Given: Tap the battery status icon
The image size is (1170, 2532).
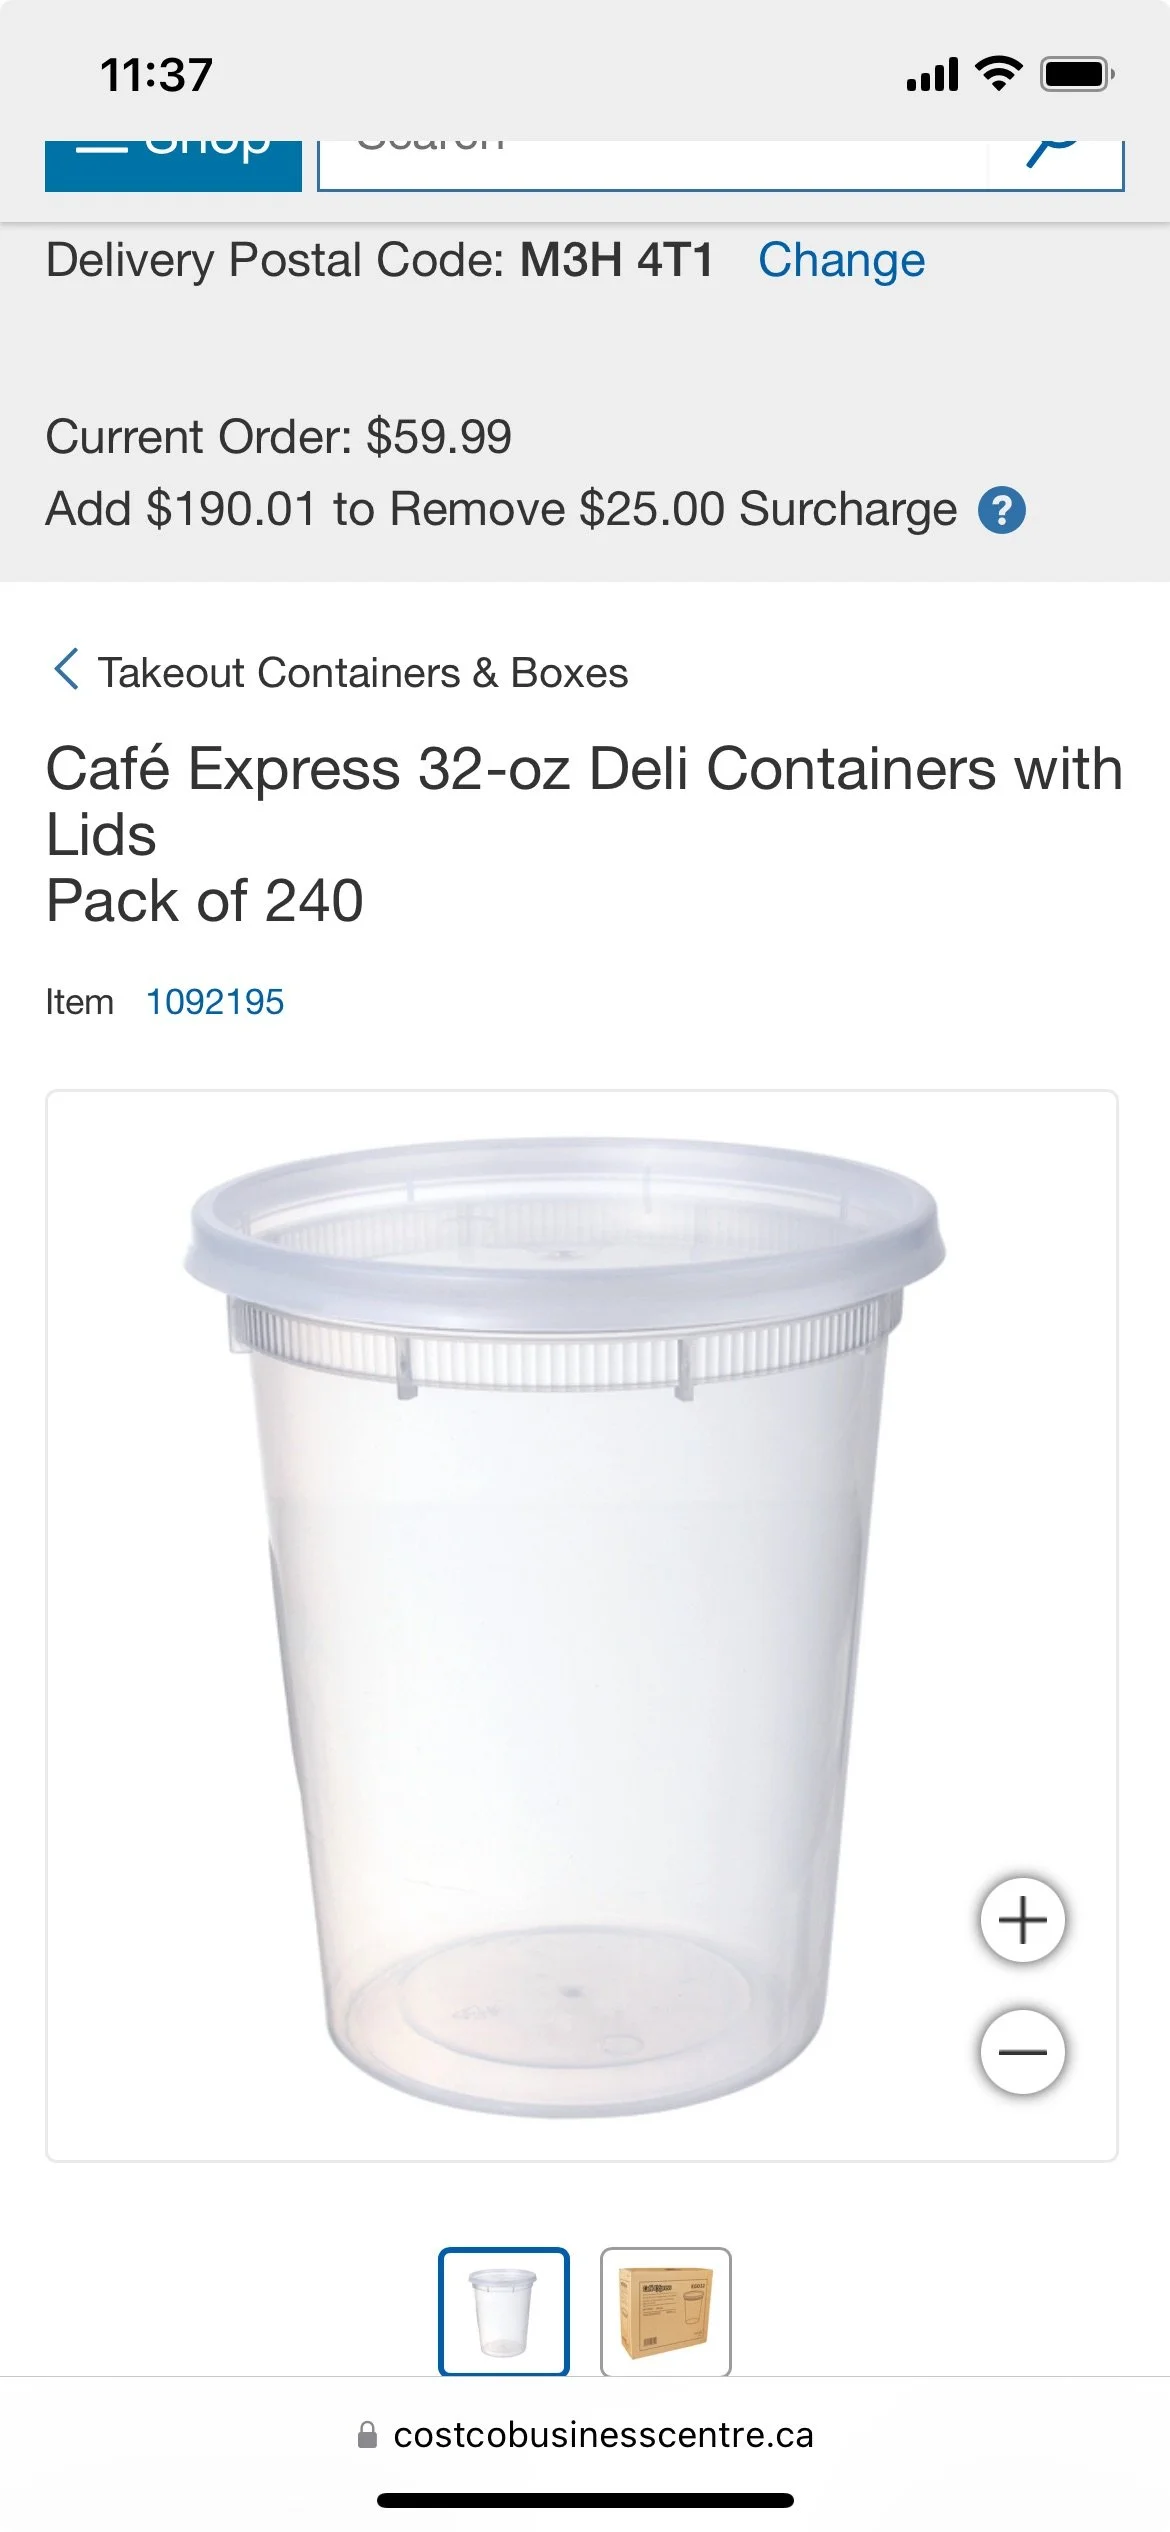Looking at the screenshot, I should pyautogui.click(x=1077, y=74).
